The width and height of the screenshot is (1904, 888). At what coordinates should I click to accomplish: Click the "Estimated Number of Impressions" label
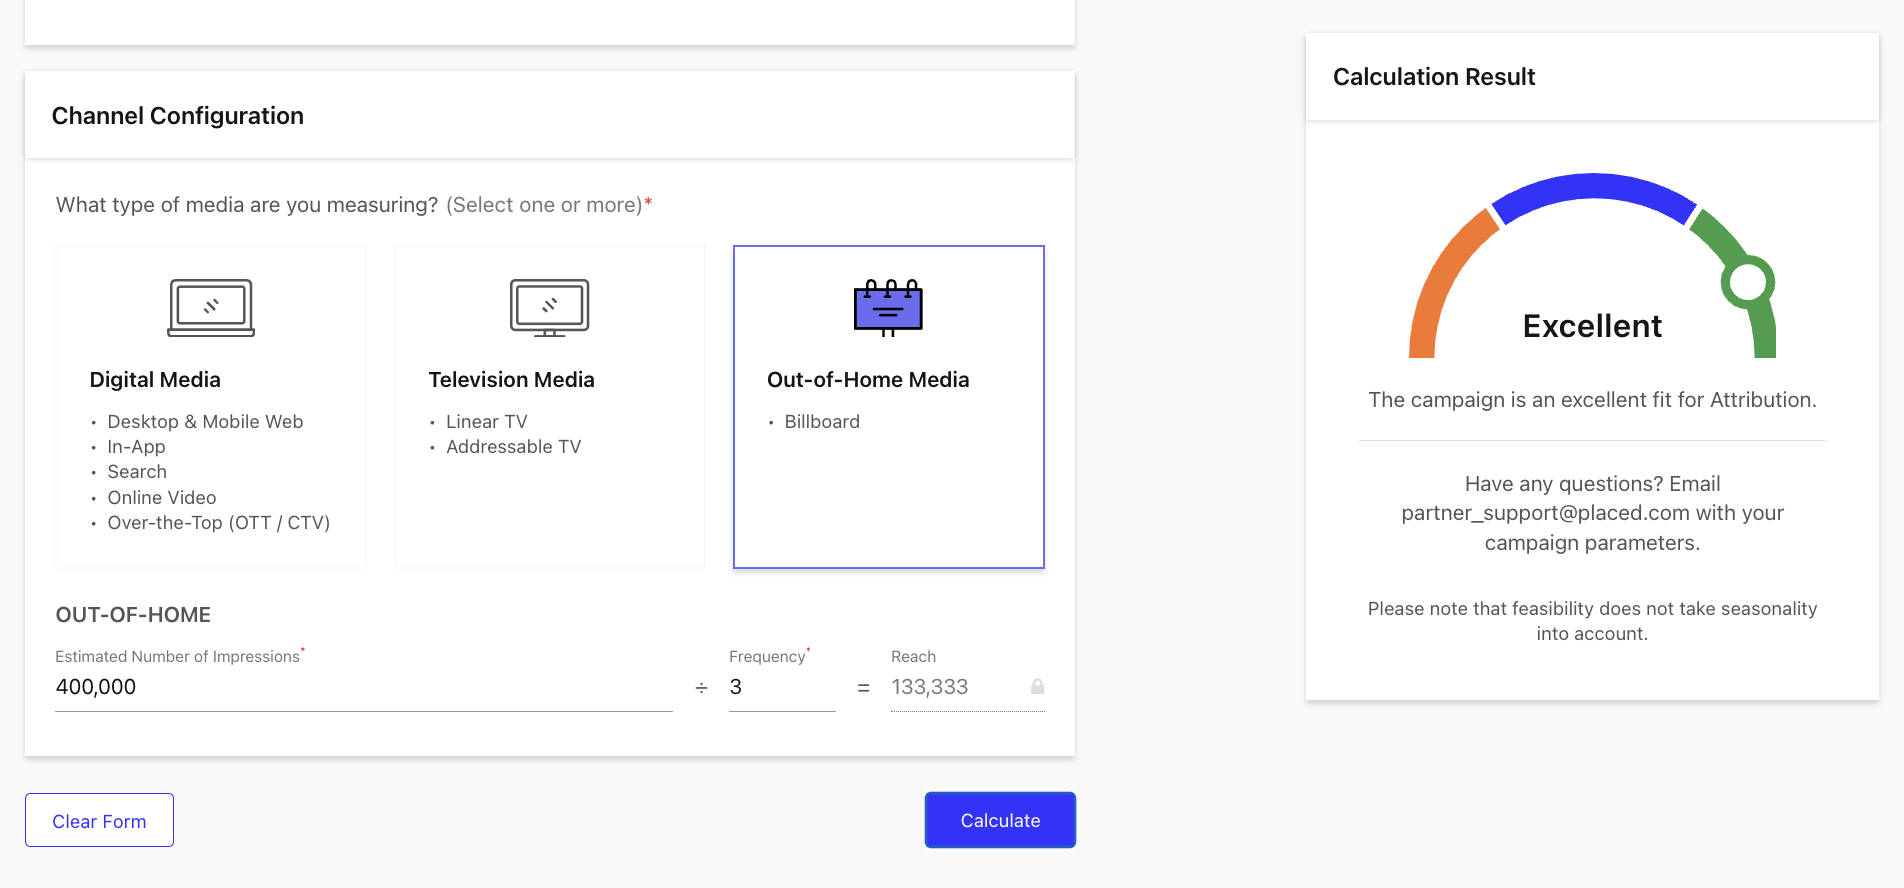tap(177, 657)
